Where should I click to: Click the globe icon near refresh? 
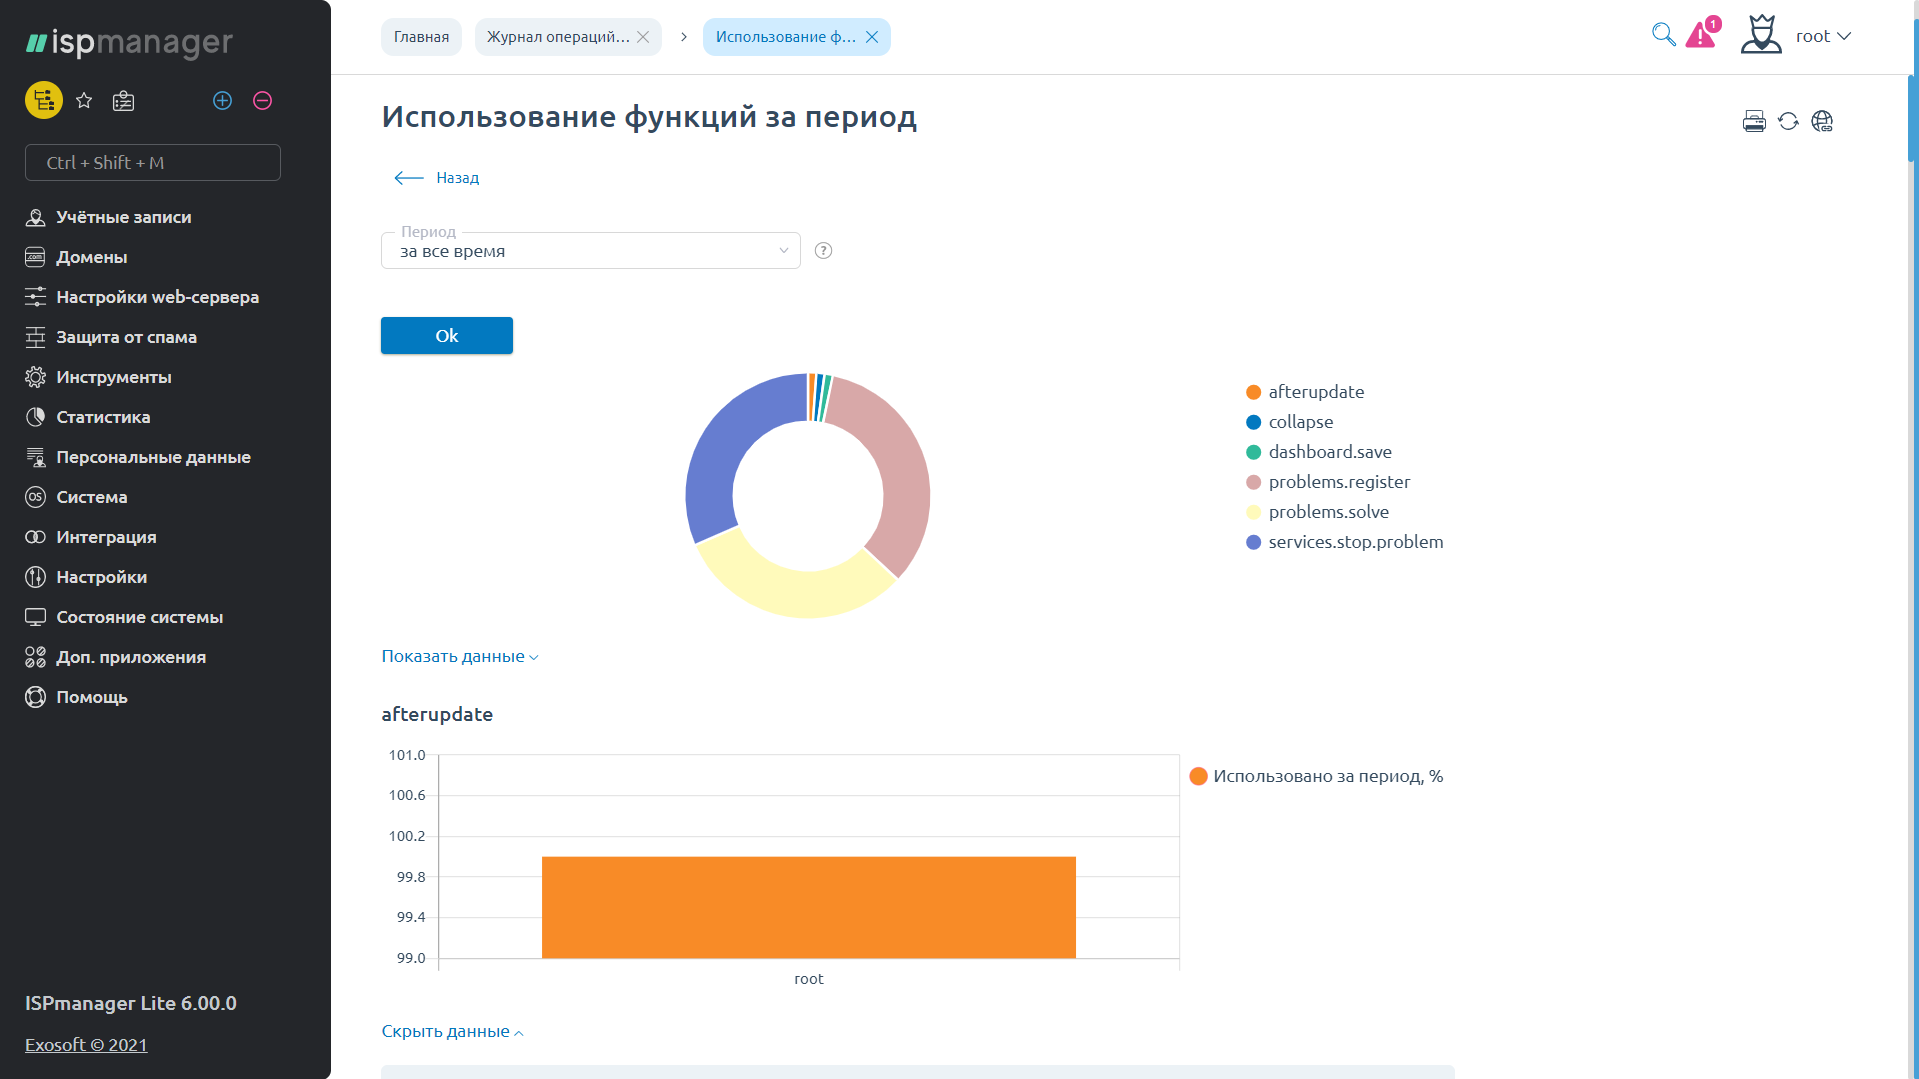pos(1822,122)
